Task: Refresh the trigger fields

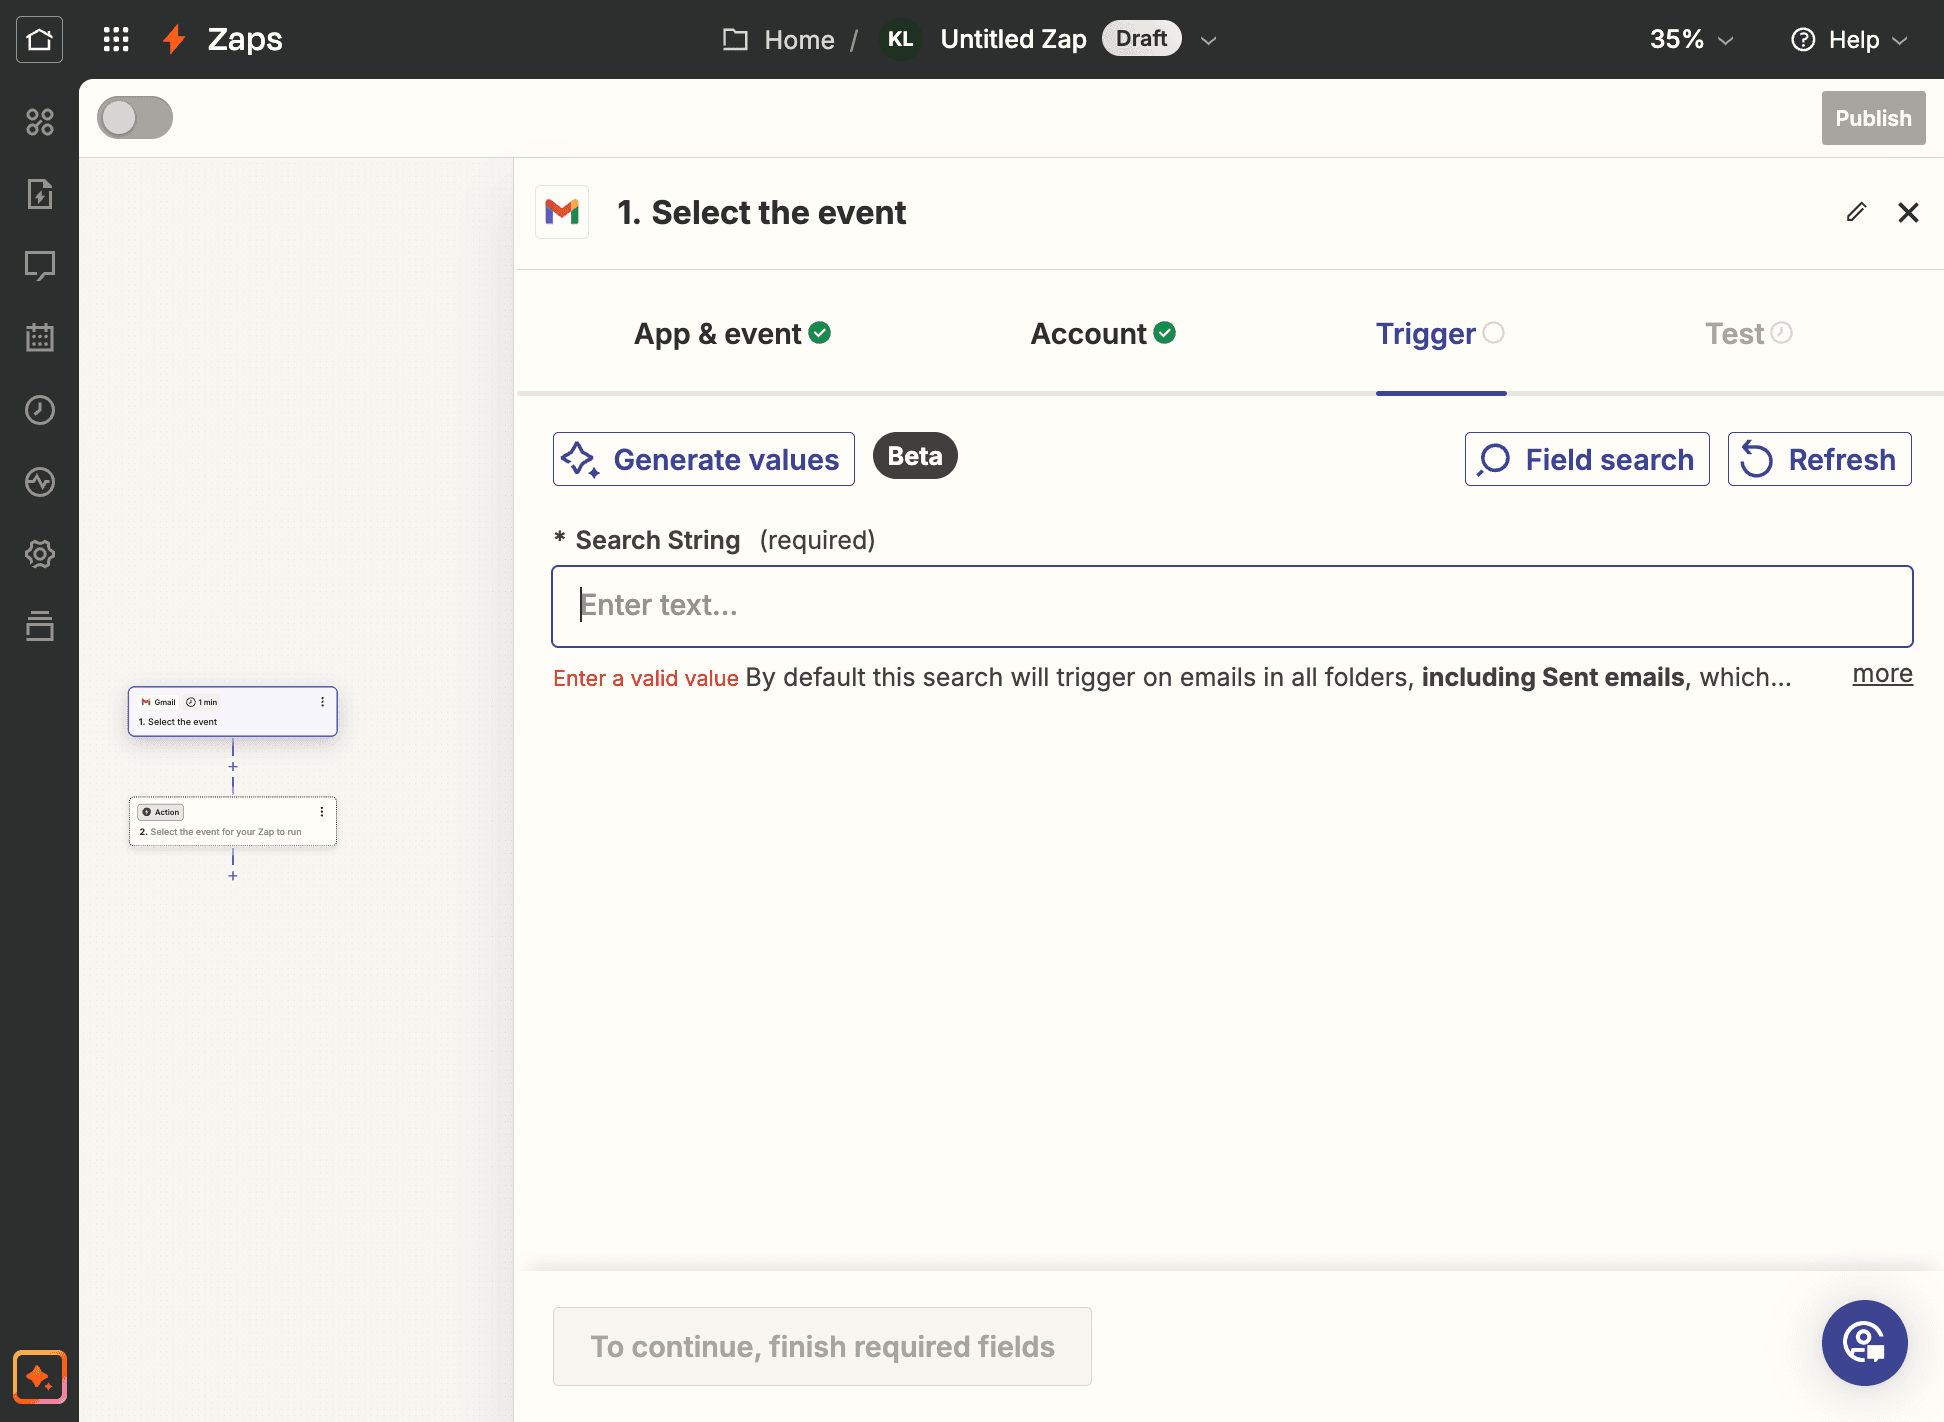Action: (1819, 459)
